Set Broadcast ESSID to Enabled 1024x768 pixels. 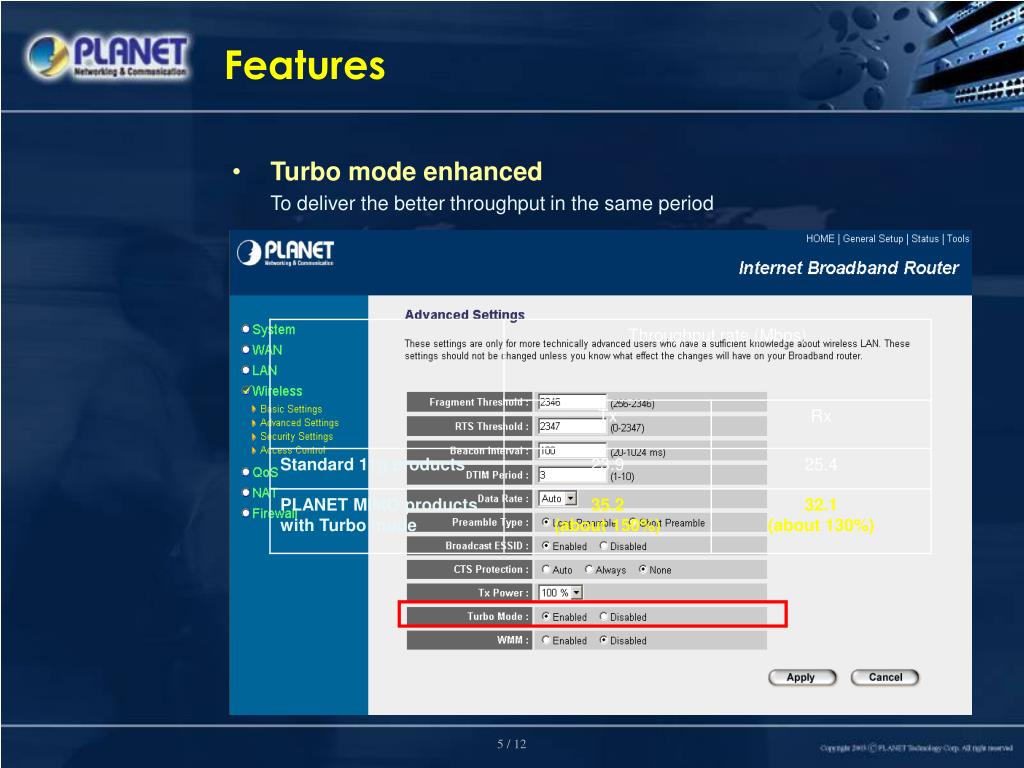[x=546, y=545]
